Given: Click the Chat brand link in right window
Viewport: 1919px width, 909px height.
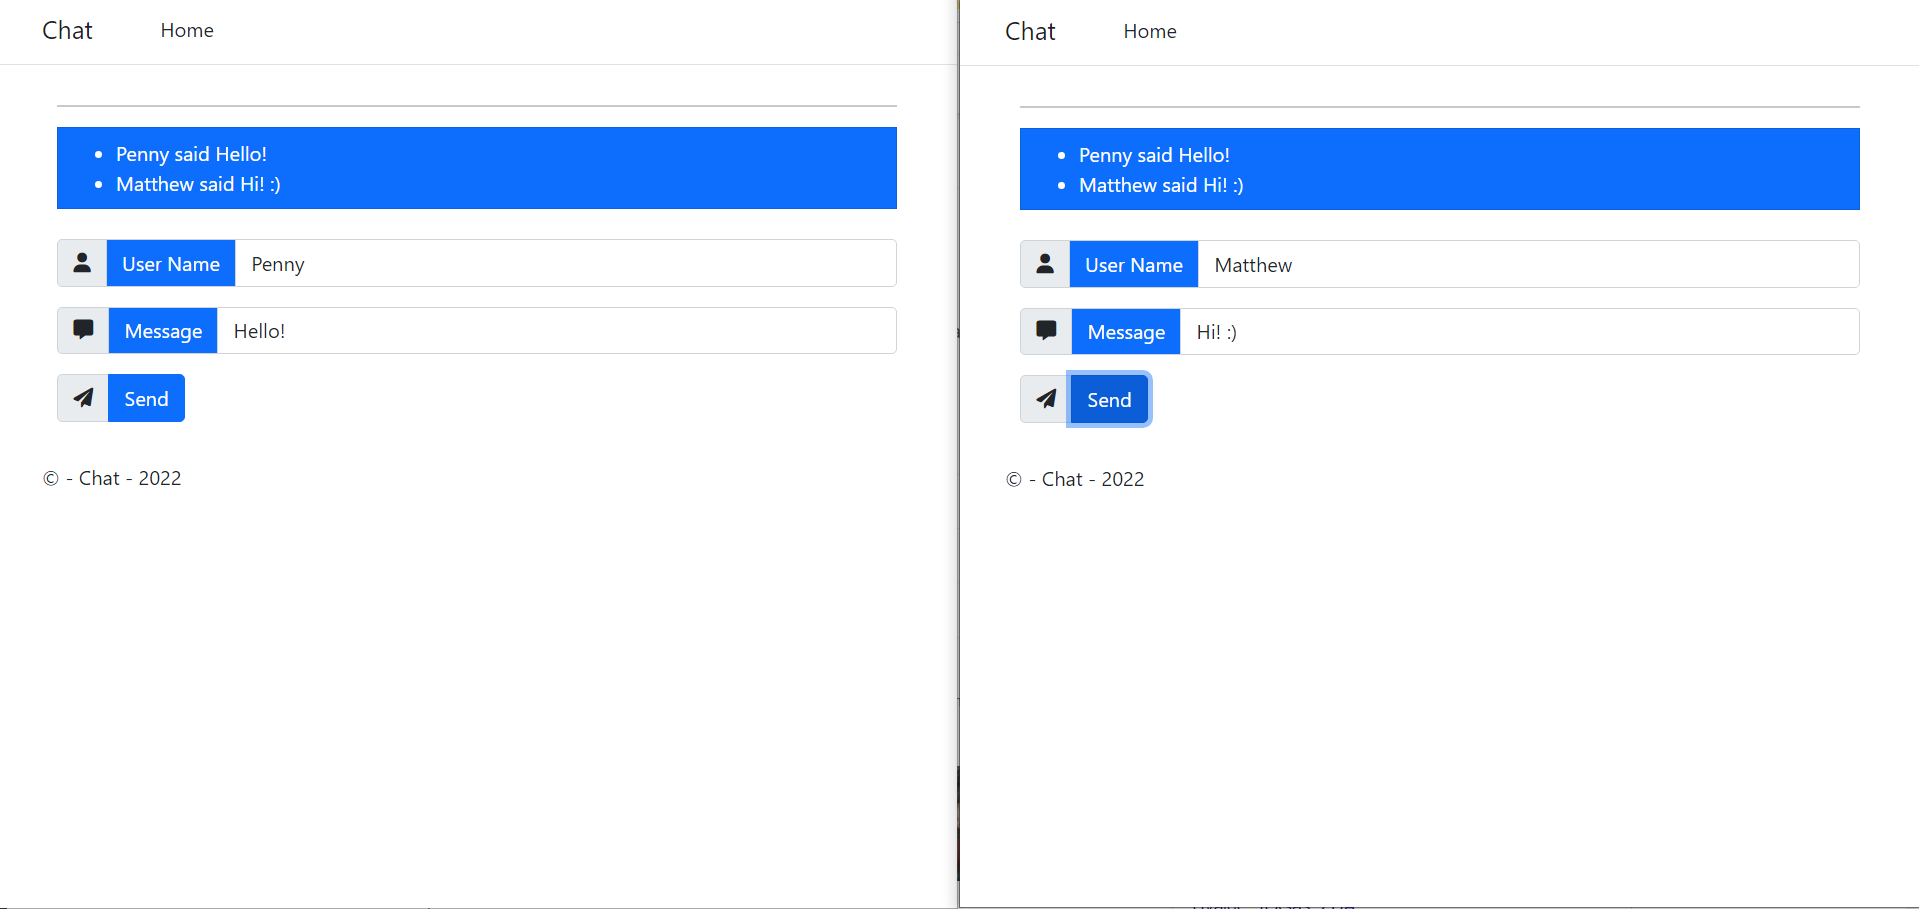Looking at the screenshot, I should tap(1030, 31).
